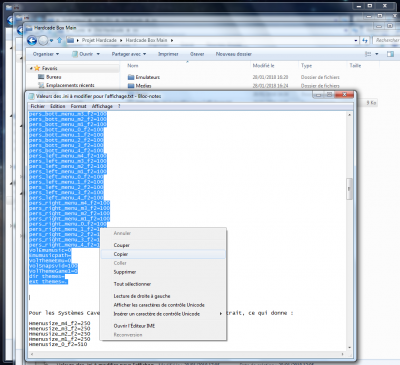Open the address bar history dropdown
Viewport: 400px width, 365px height.
[356, 40]
